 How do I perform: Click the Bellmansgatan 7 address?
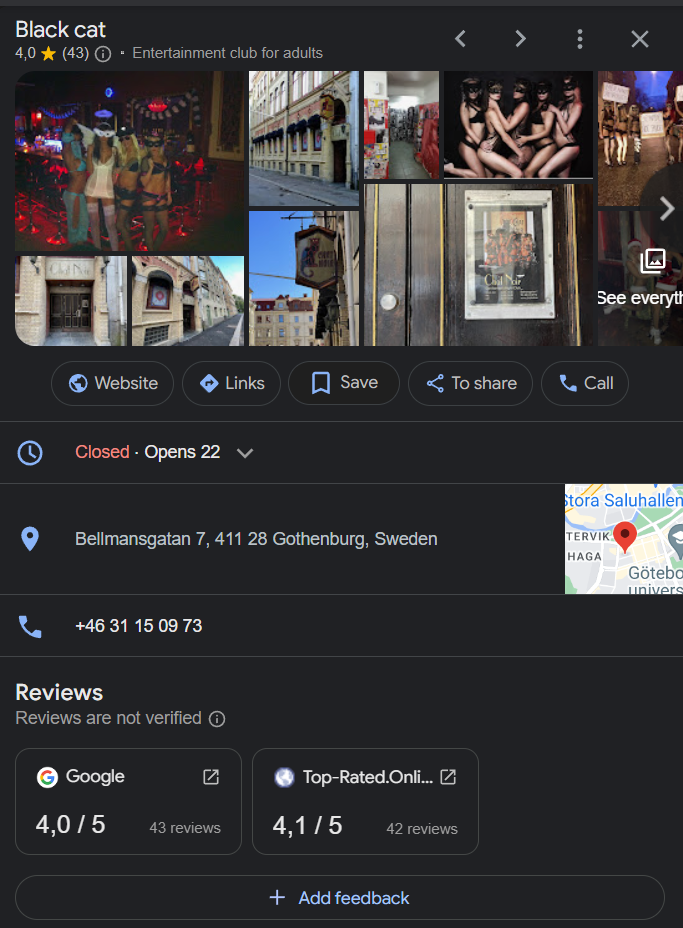point(256,539)
